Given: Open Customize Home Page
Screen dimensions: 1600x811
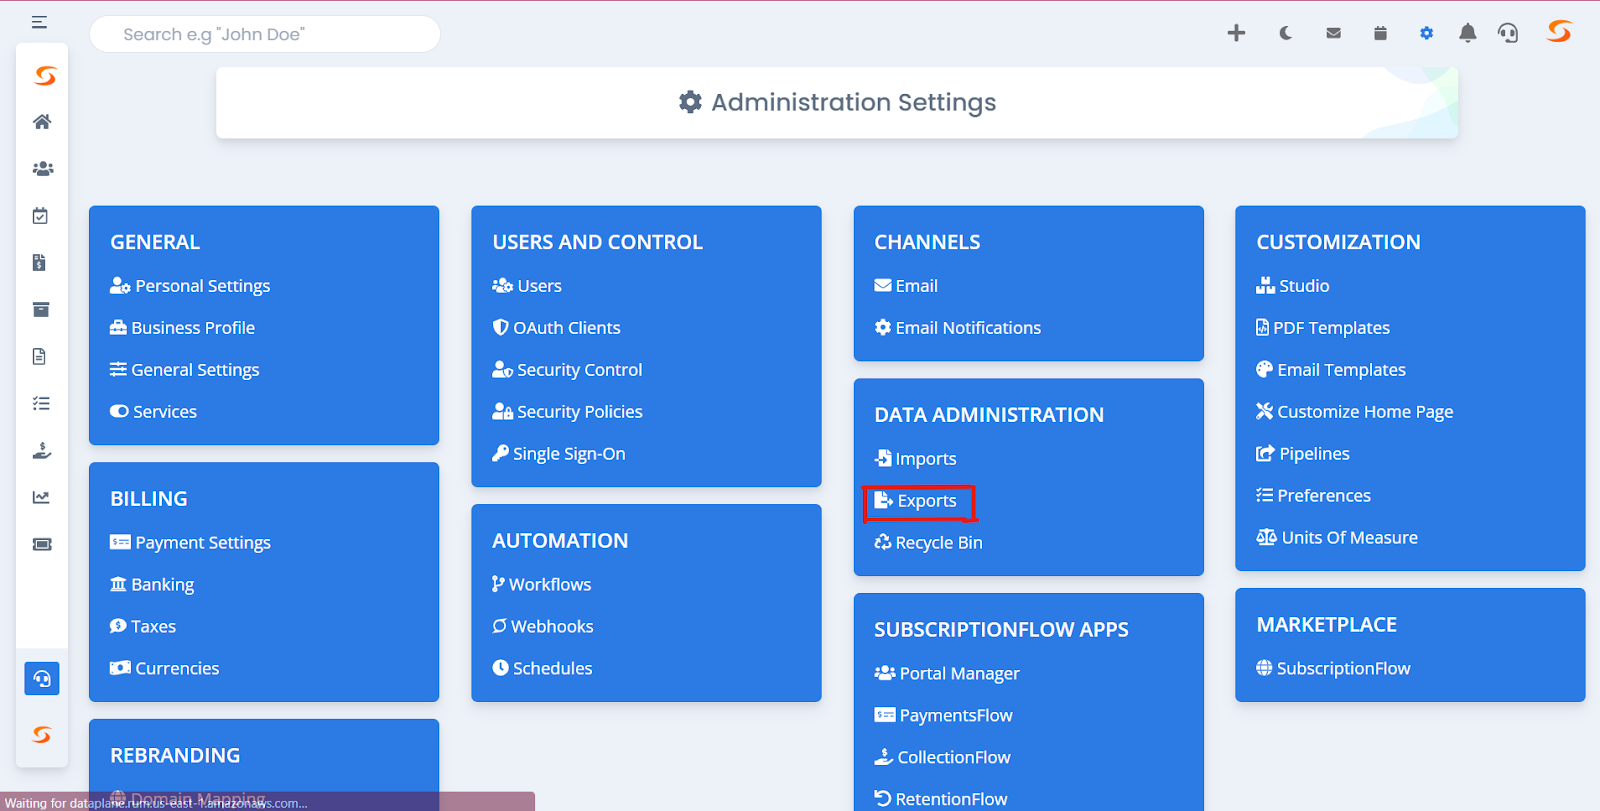Looking at the screenshot, I should click(1355, 412).
